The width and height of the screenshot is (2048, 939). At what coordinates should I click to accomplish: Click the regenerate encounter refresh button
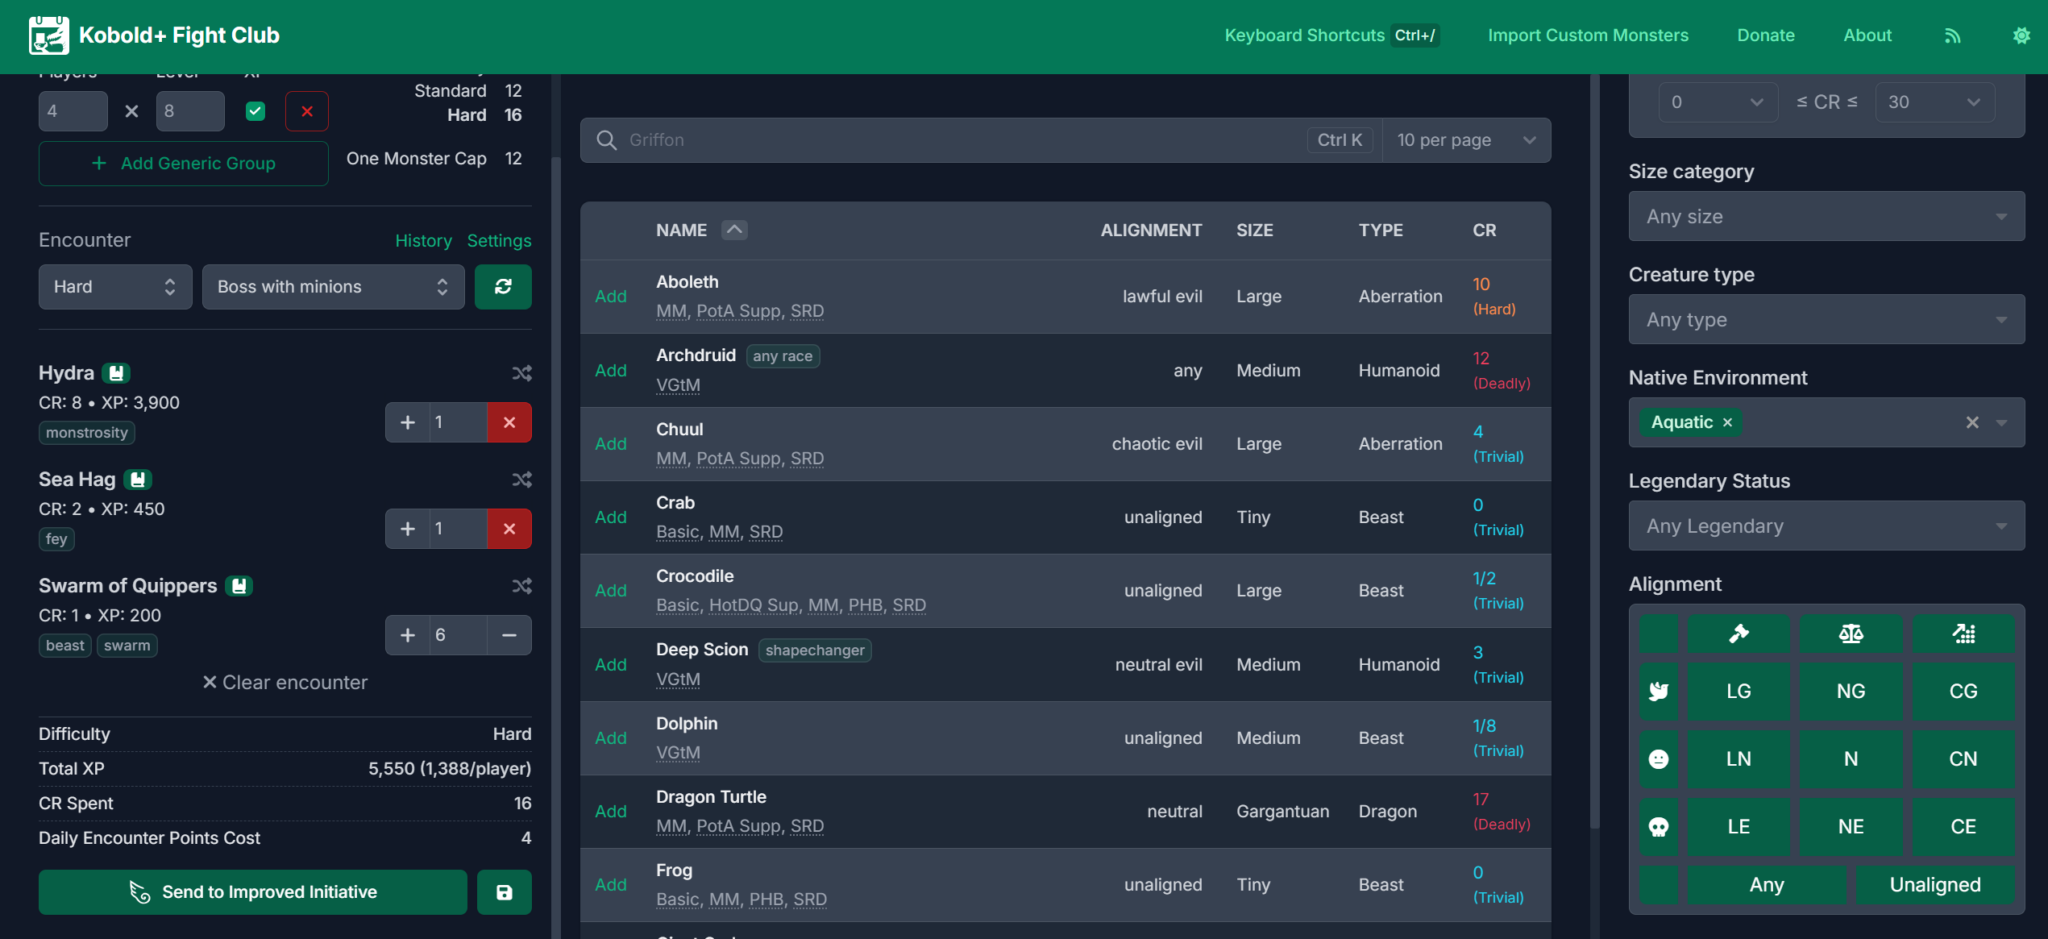pos(503,287)
